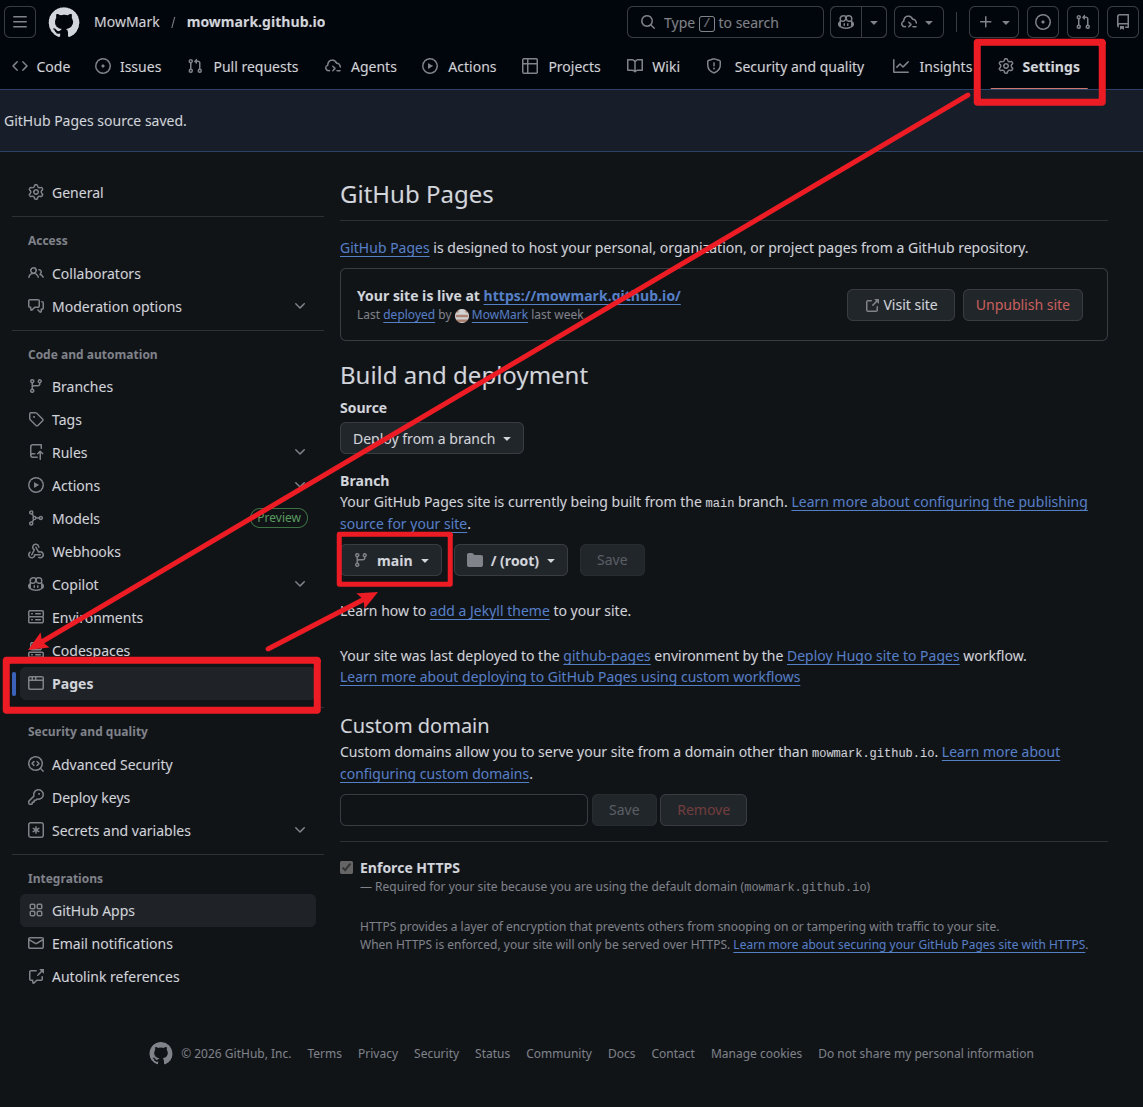The width and height of the screenshot is (1143, 1107).
Task: Go to GitHub home via Octocat logo
Action: click(x=63, y=22)
